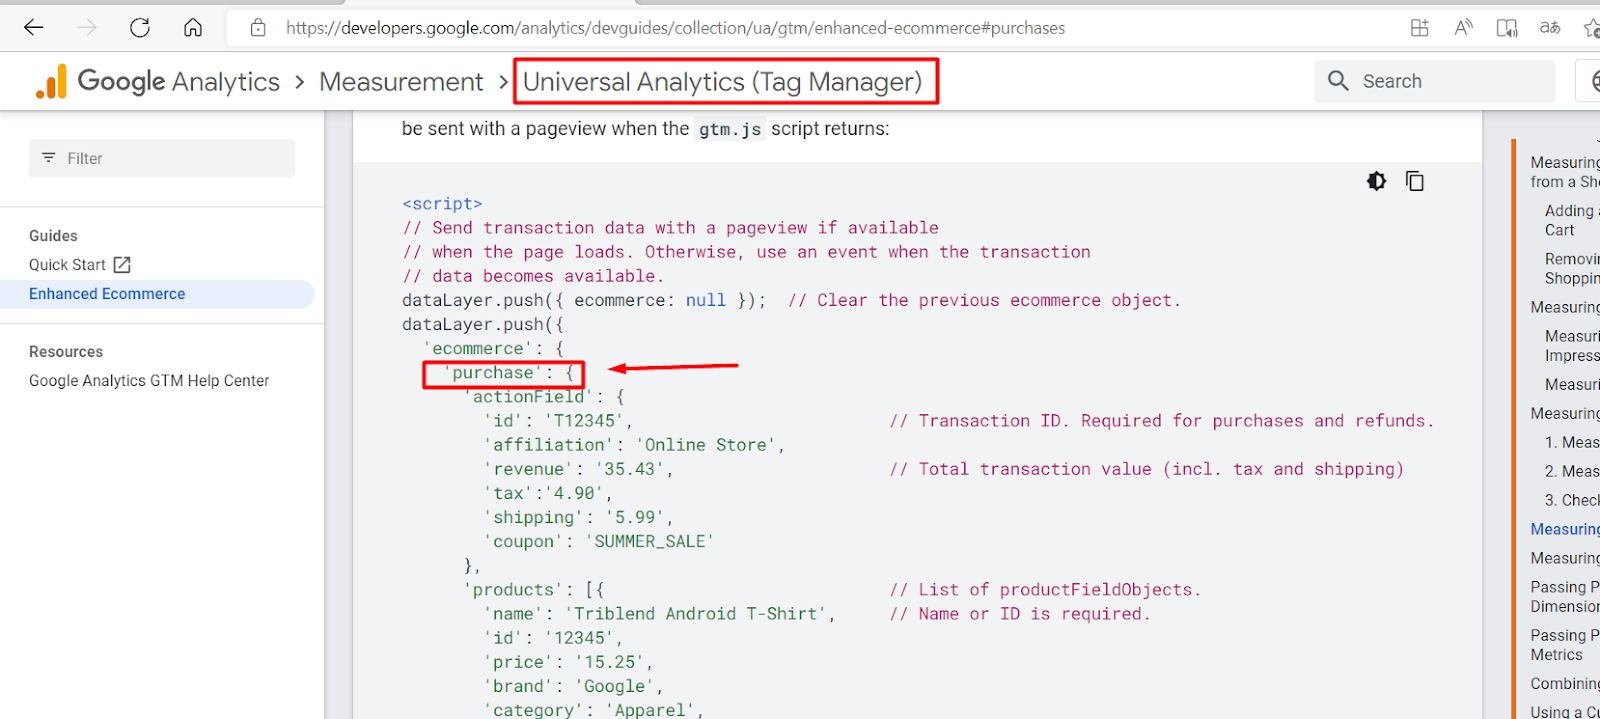Image resolution: width=1600 pixels, height=719 pixels.
Task: Click the URL in the address bar
Action: point(675,28)
